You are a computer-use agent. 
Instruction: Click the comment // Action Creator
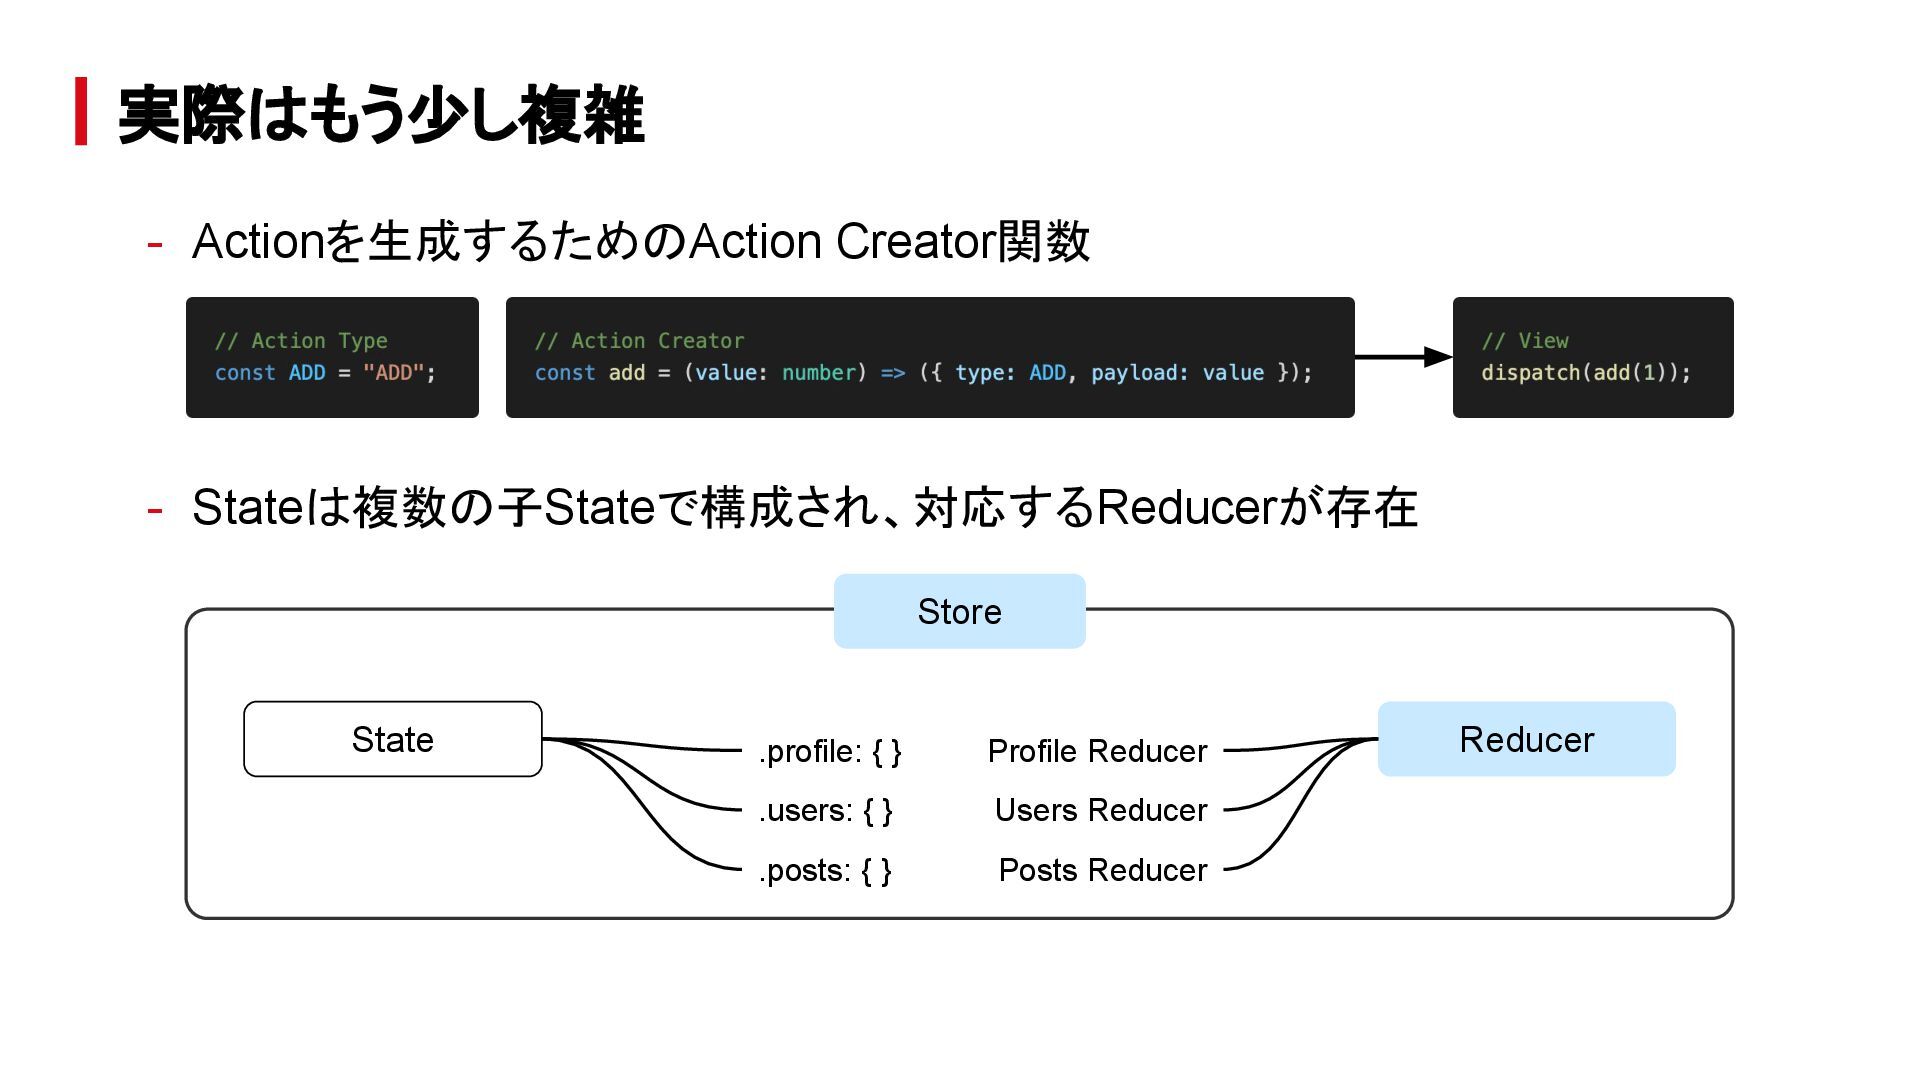click(639, 341)
